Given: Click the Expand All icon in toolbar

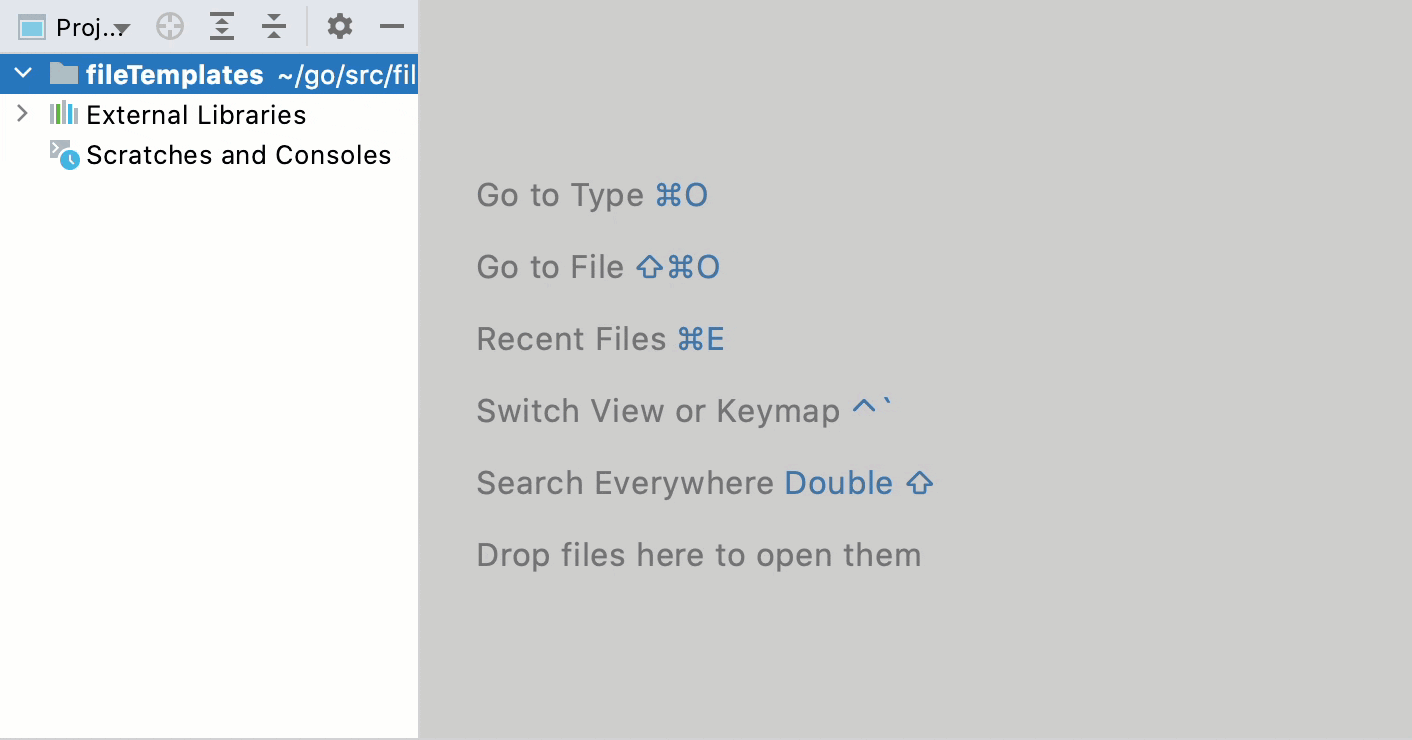Looking at the screenshot, I should coord(221,27).
